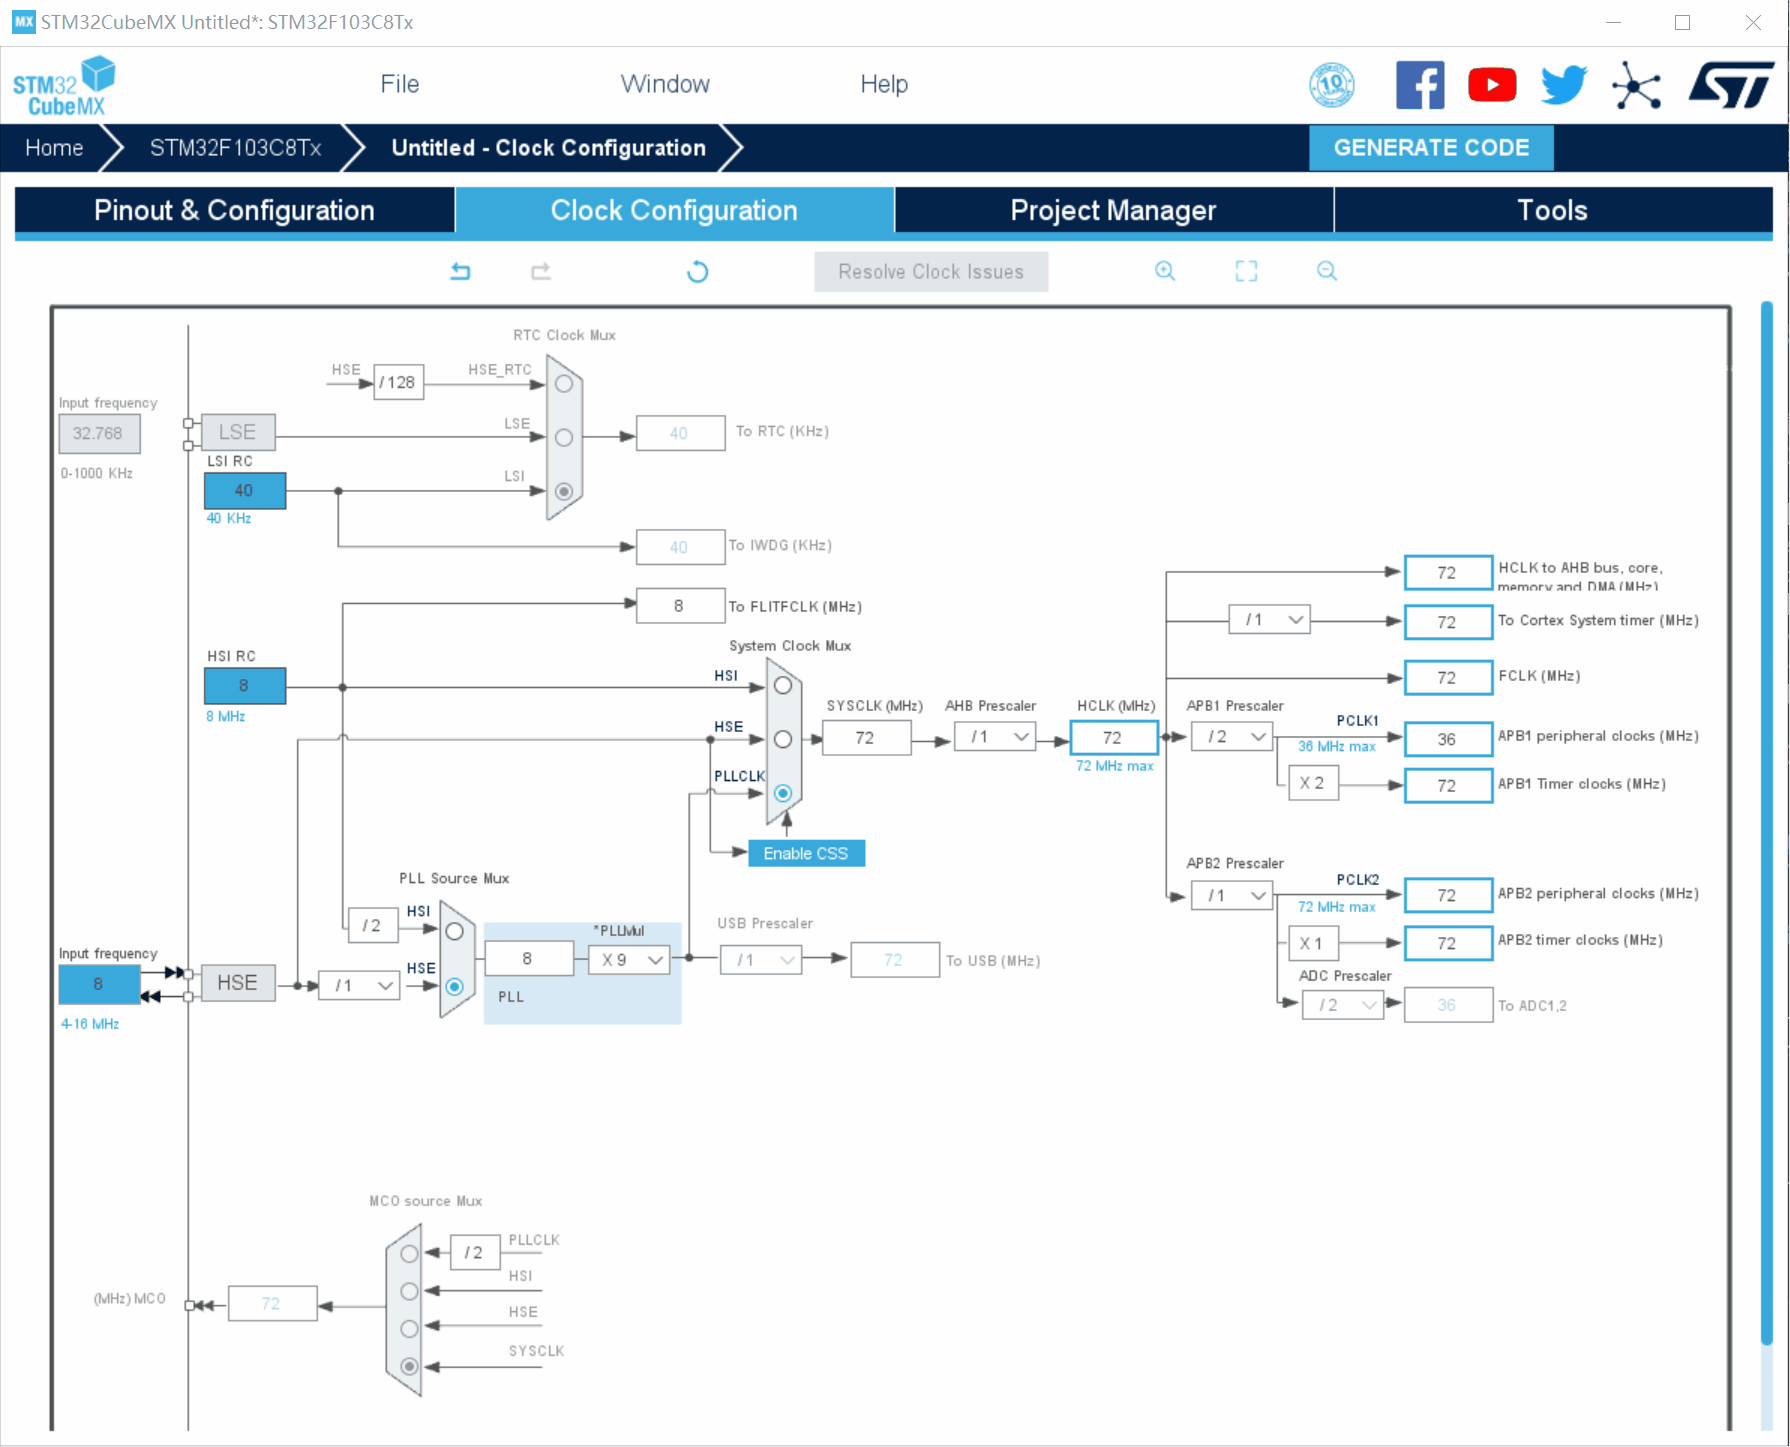Click the fit-to-screen icon

(x=1246, y=271)
